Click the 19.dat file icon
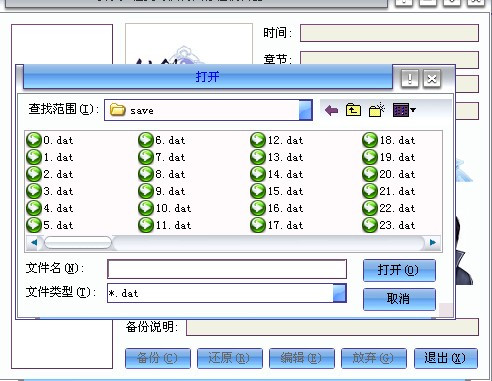 pos(370,157)
